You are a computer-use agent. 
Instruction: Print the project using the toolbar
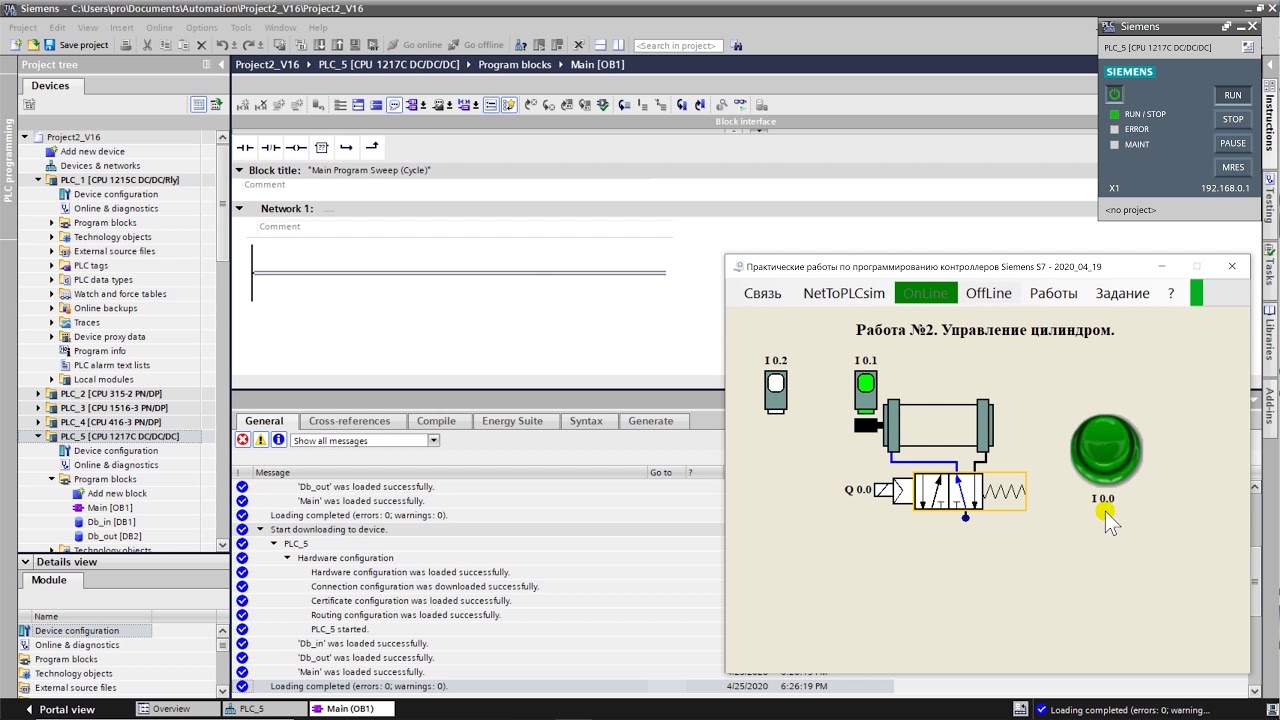coord(126,45)
